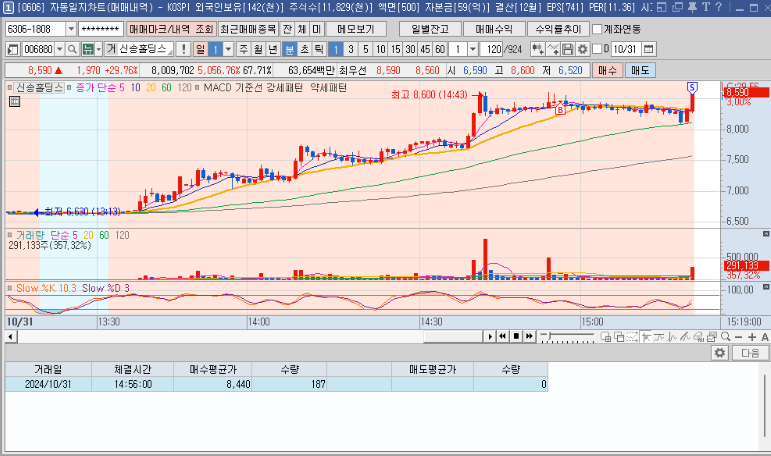Click the question mark help icon
The height and width of the screenshot is (456, 771).
718,7
